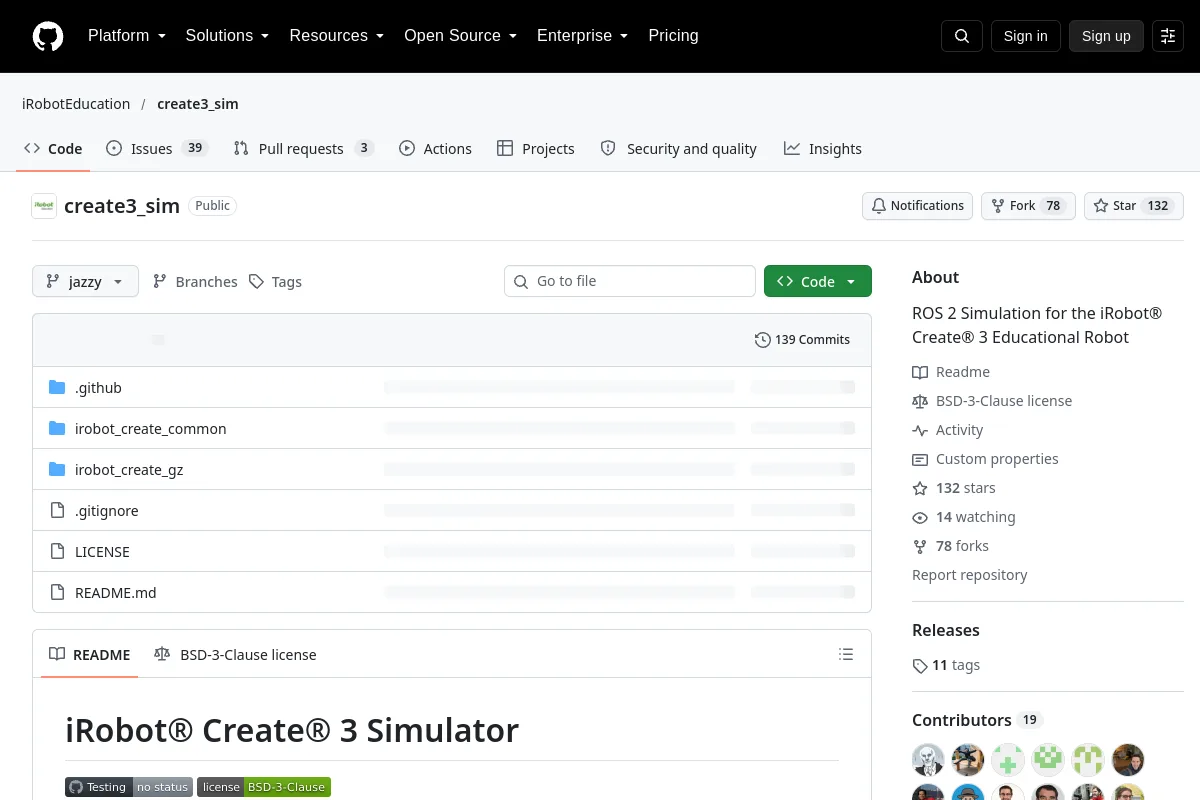Star the create3_sim repository
Image resolution: width=1200 pixels, height=800 pixels.
coord(1134,206)
